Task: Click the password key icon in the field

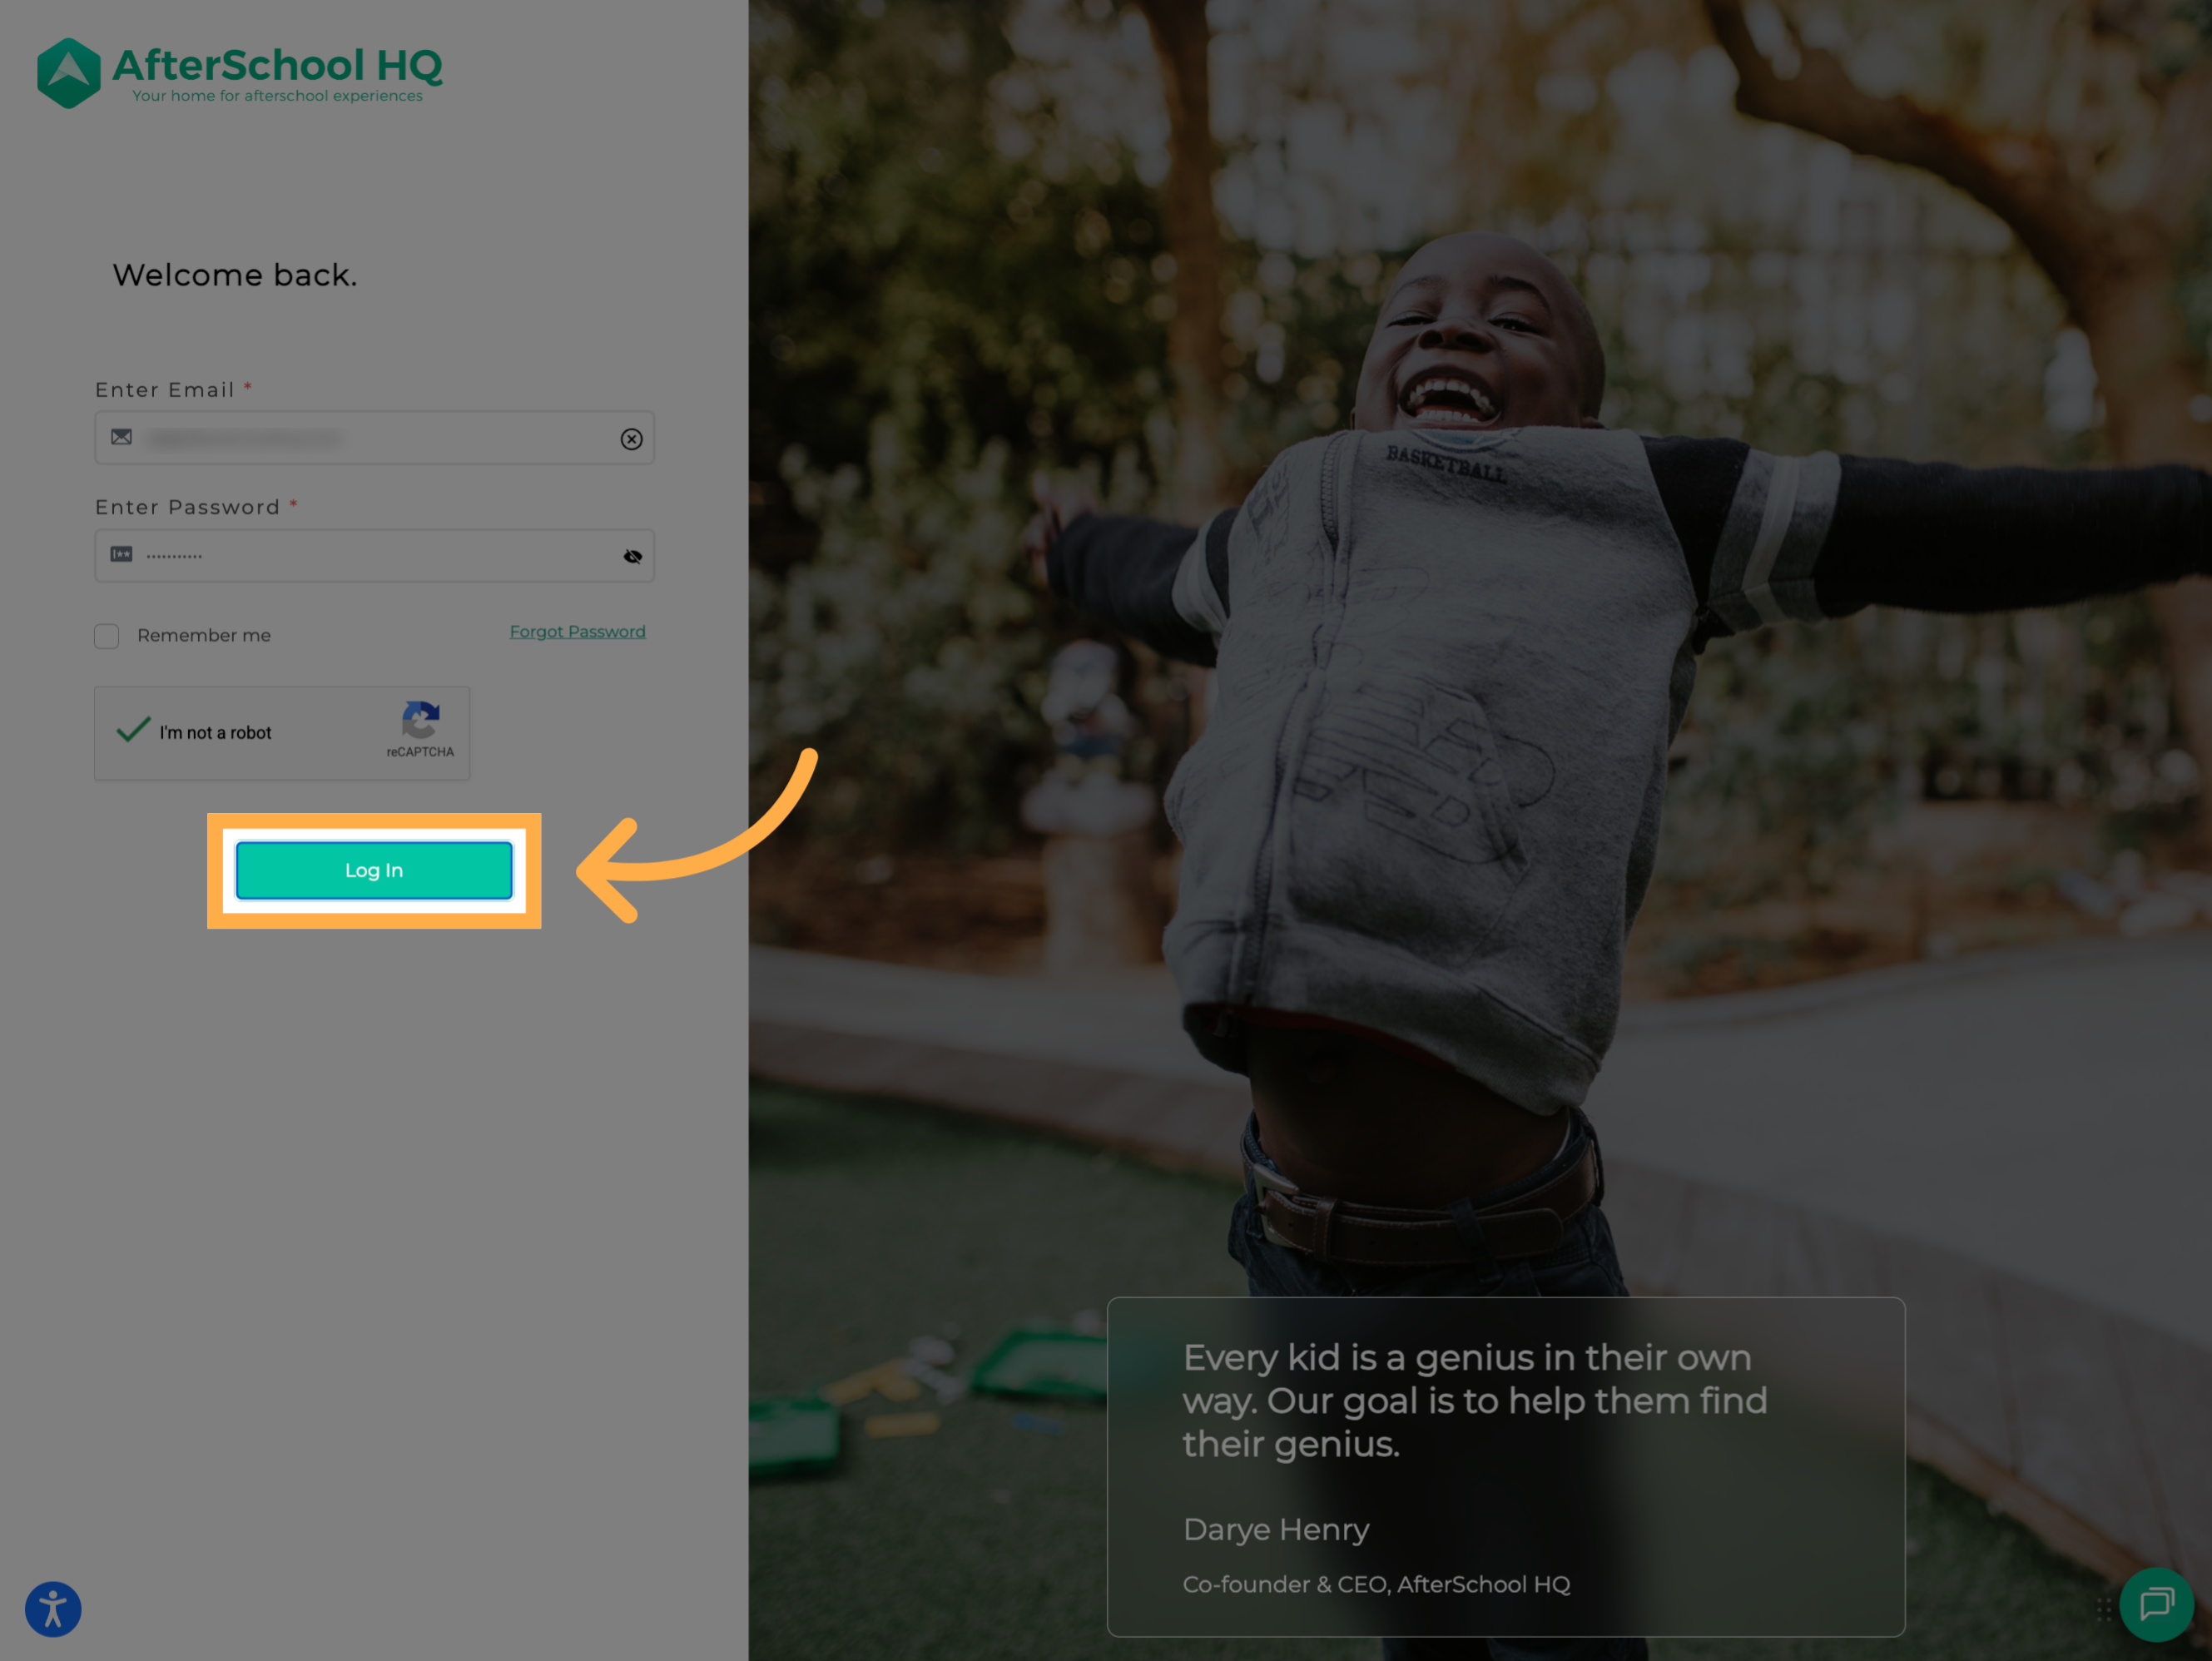Action: 121,554
